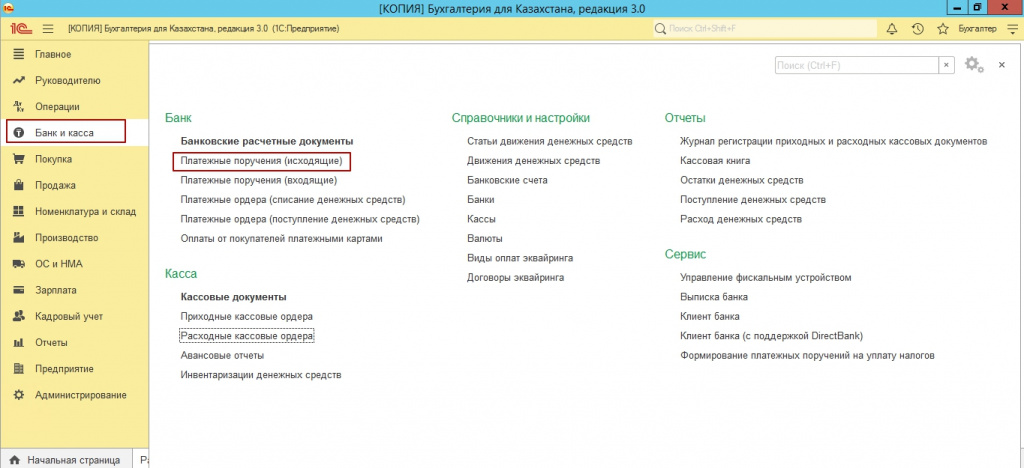
Task: Click the Администрирование gear icon
Action: (19, 395)
